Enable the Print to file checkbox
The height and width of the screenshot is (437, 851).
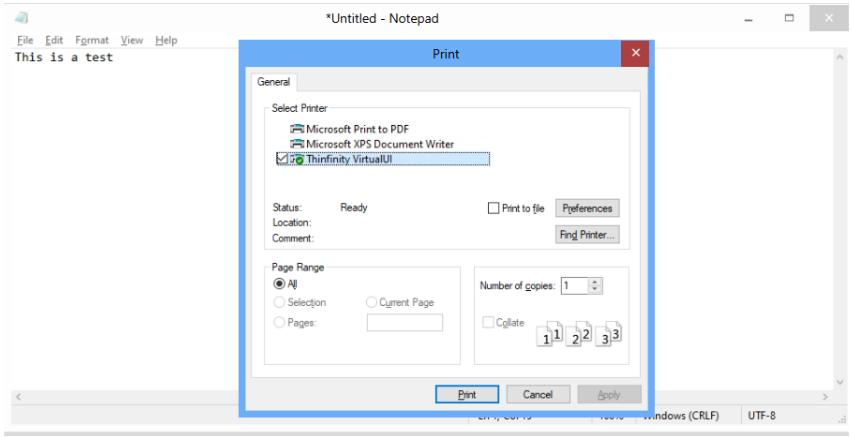[493, 208]
